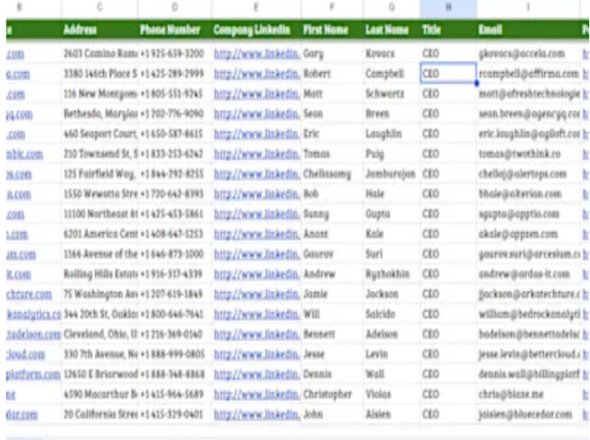Select address cell Cleveland, Ohio
Screen dimensions: 590x440
pos(99,334)
